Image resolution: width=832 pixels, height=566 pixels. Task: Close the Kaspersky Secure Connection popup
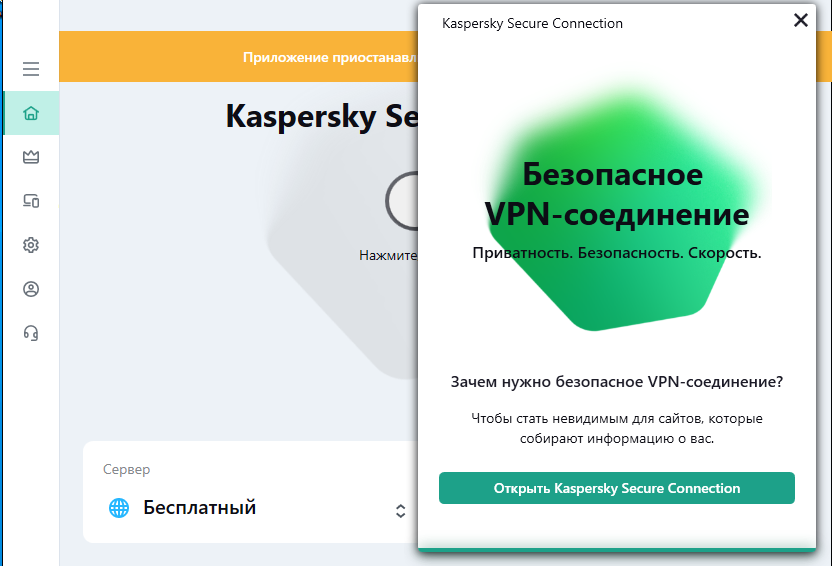point(800,20)
